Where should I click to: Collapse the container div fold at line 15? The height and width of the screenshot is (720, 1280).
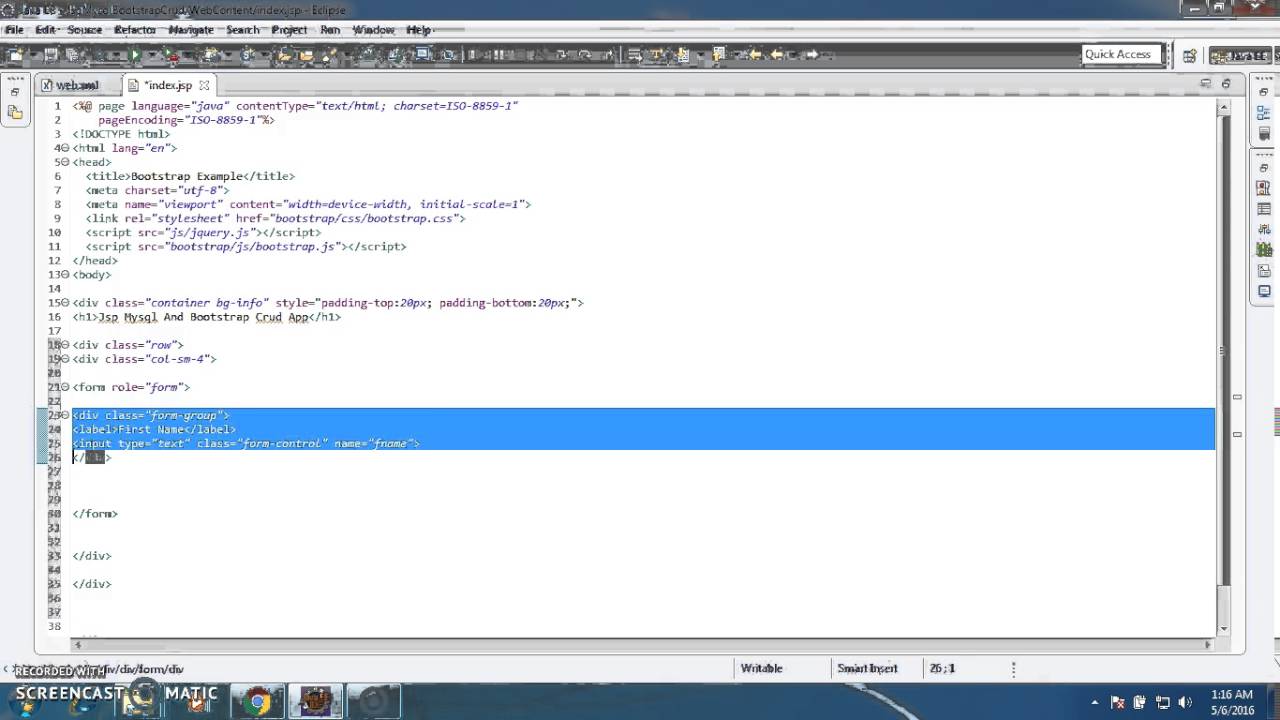[x=66, y=302]
